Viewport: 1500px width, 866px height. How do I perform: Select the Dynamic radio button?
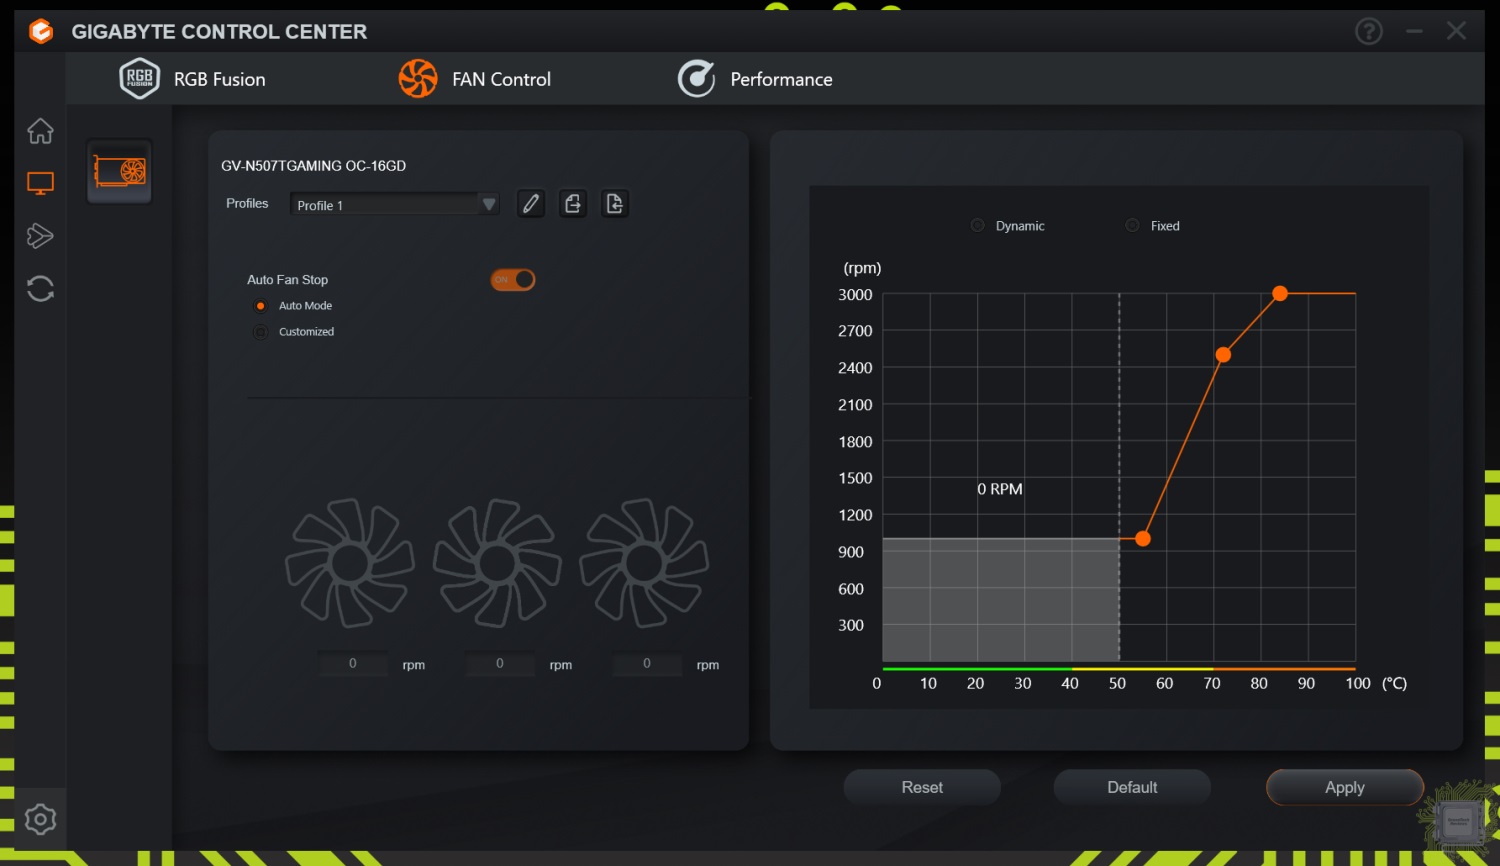[x=978, y=226]
